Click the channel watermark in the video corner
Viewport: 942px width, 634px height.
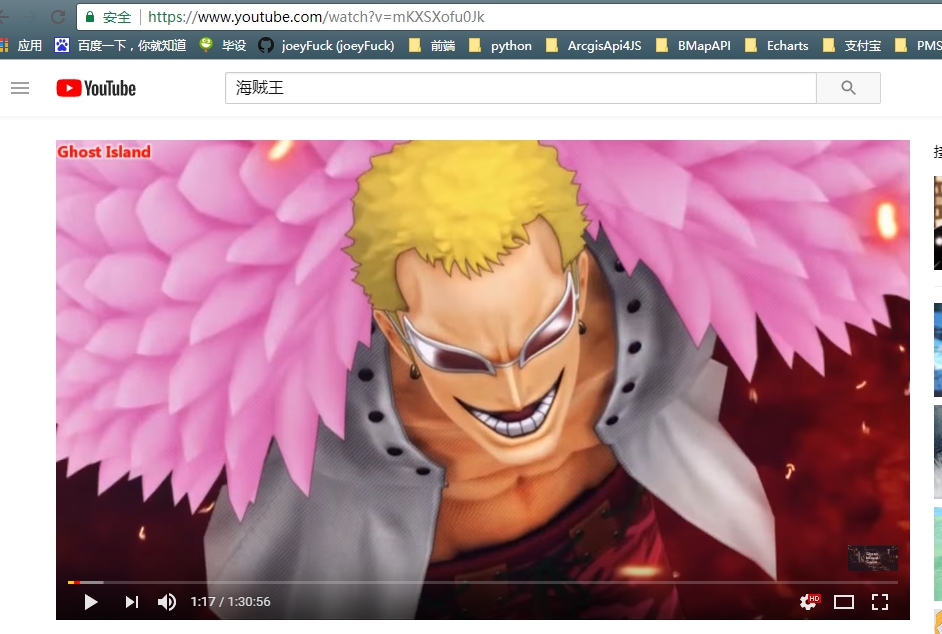(872, 557)
